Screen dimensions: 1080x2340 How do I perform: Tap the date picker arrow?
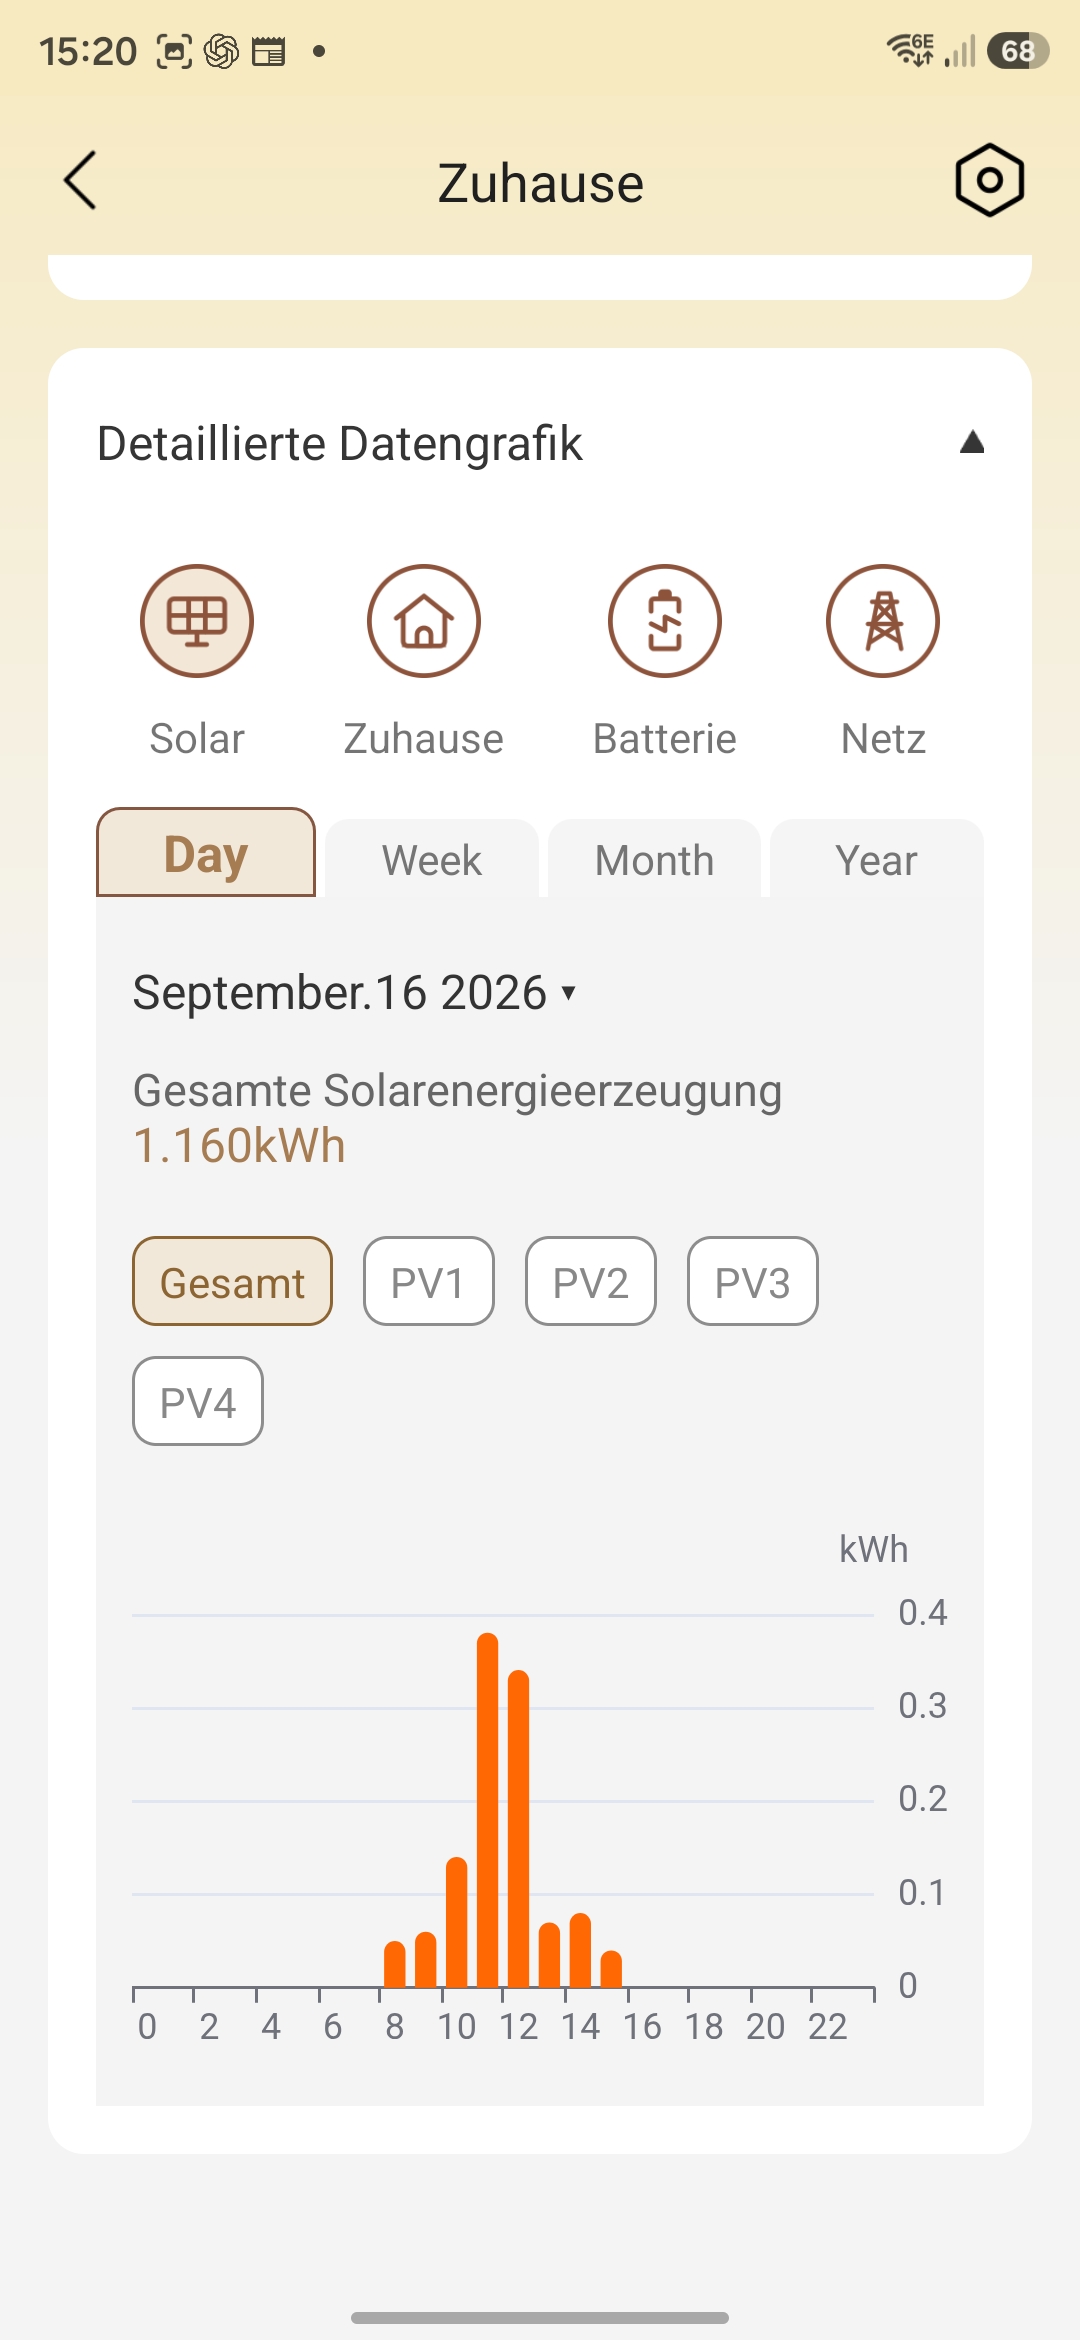click(x=569, y=992)
